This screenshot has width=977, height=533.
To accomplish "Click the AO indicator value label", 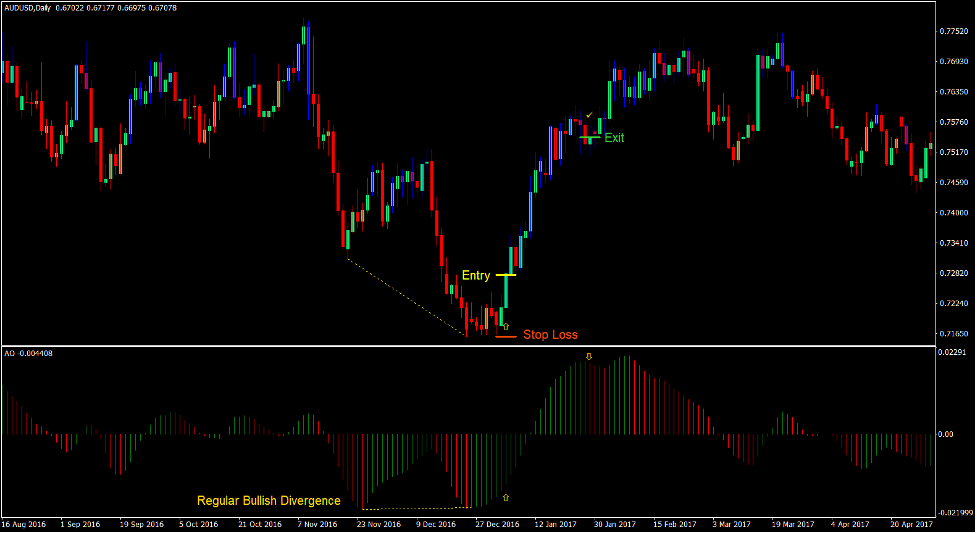I will coord(27,353).
